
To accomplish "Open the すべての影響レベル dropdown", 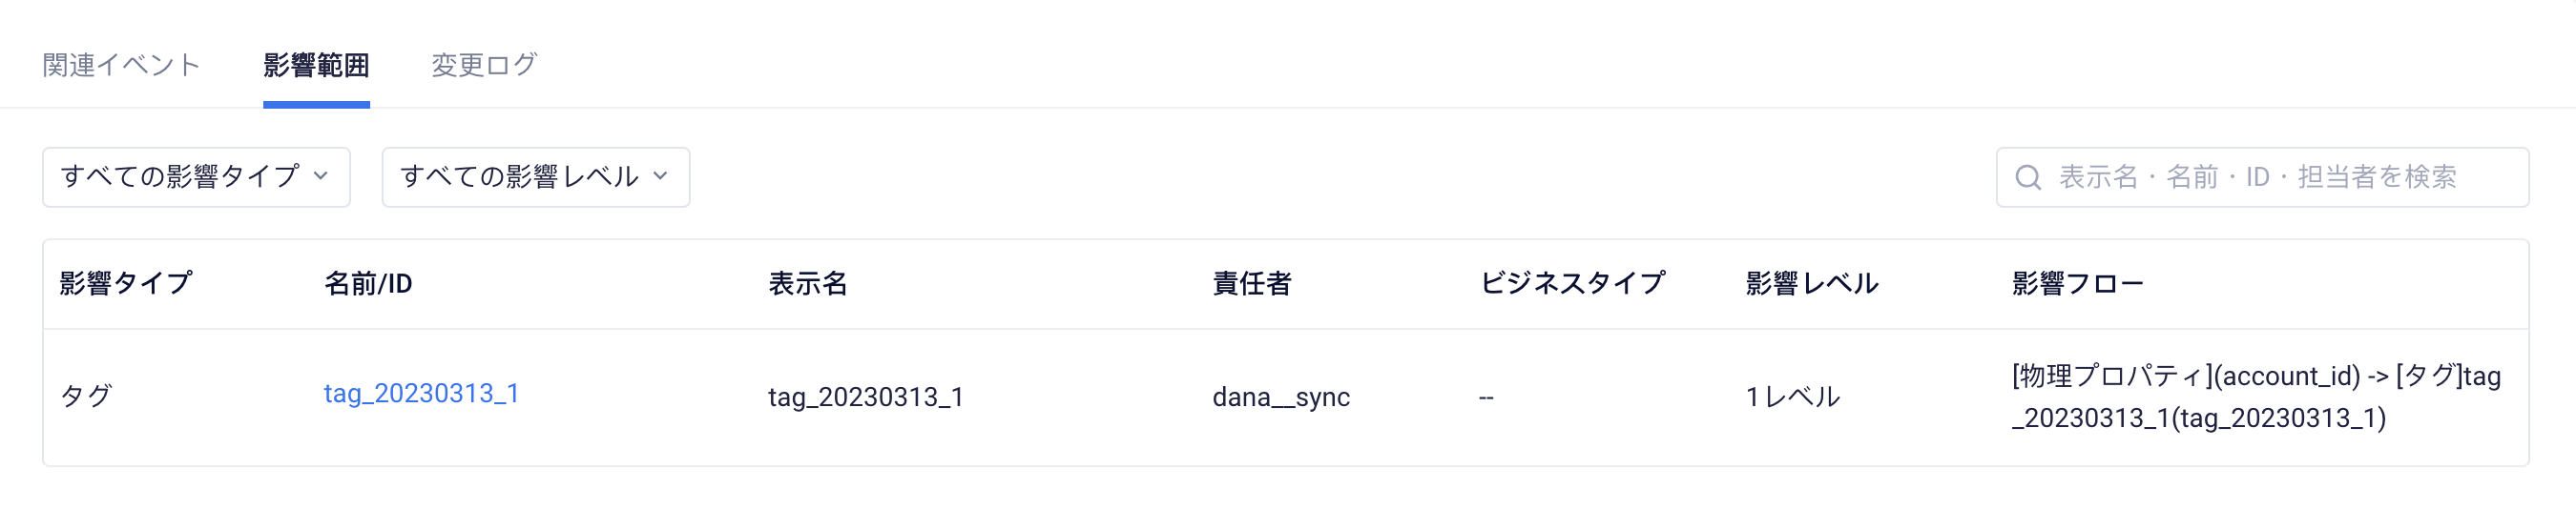I will click(535, 177).
